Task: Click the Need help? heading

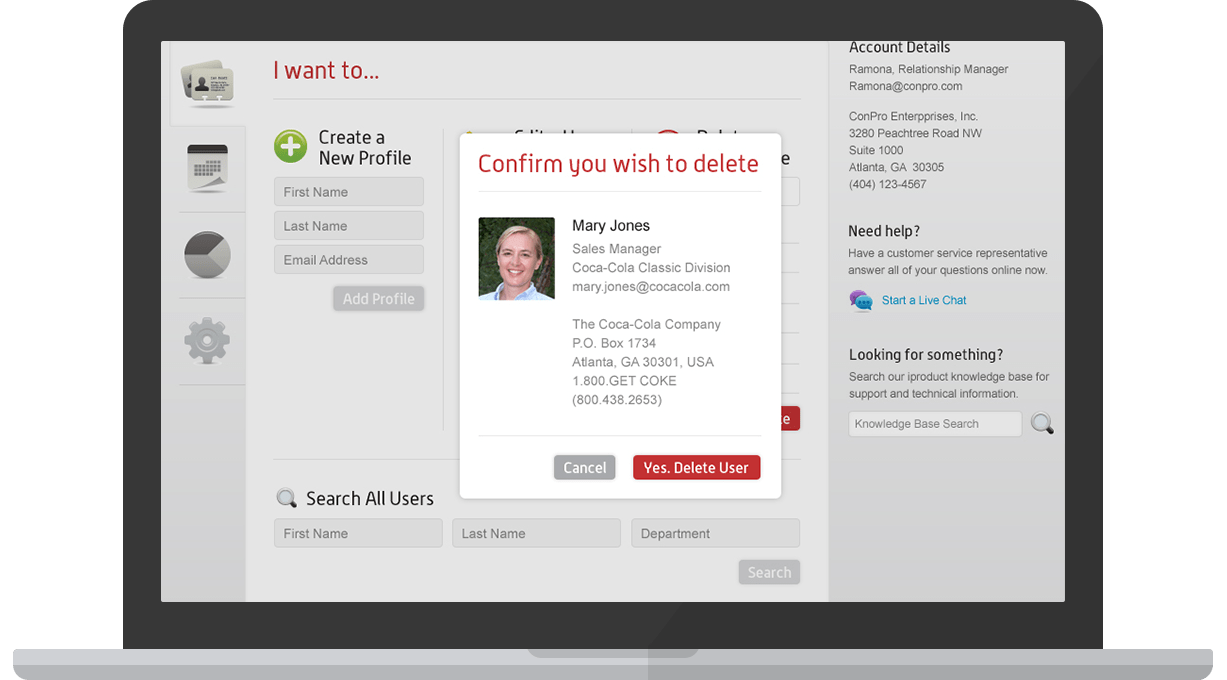Action: (x=884, y=231)
